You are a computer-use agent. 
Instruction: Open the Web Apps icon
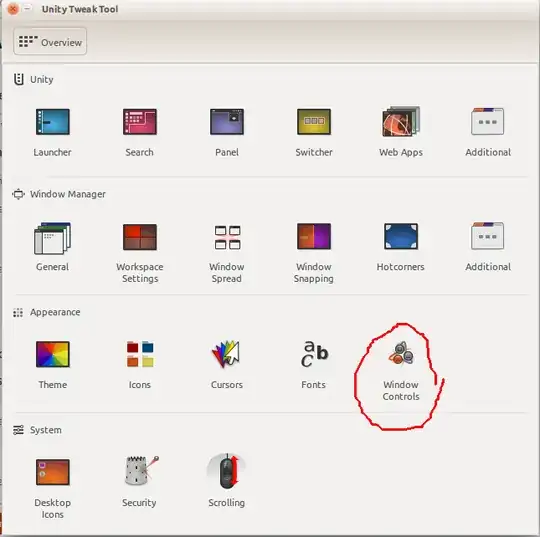tap(401, 121)
